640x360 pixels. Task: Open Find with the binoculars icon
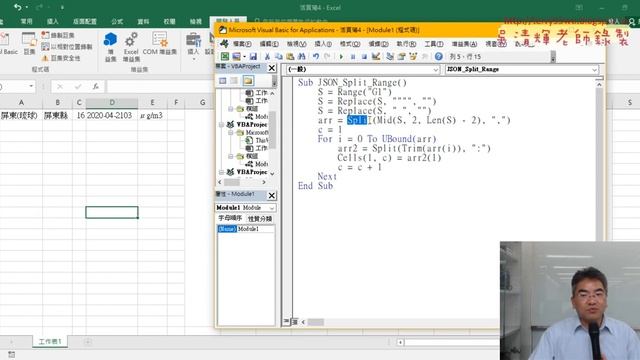click(x=302, y=57)
